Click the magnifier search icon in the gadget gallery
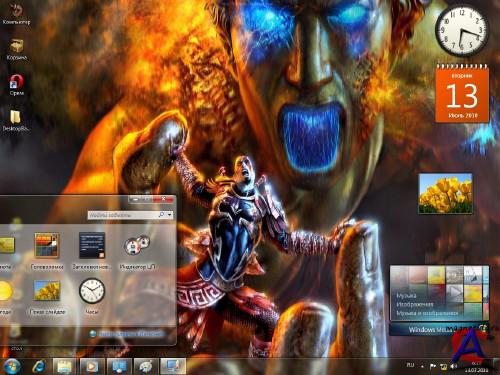Screen dimensions: 500x375 tap(161, 215)
